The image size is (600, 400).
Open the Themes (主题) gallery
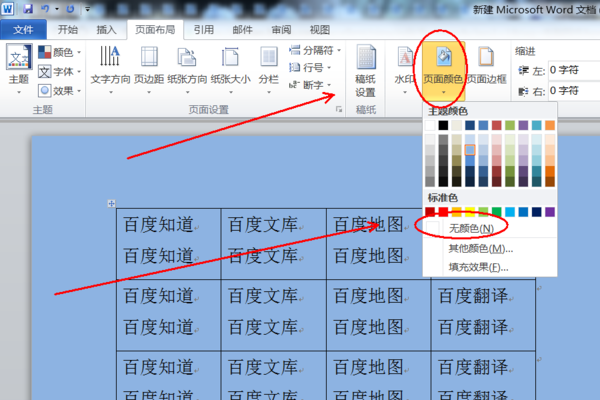18,69
